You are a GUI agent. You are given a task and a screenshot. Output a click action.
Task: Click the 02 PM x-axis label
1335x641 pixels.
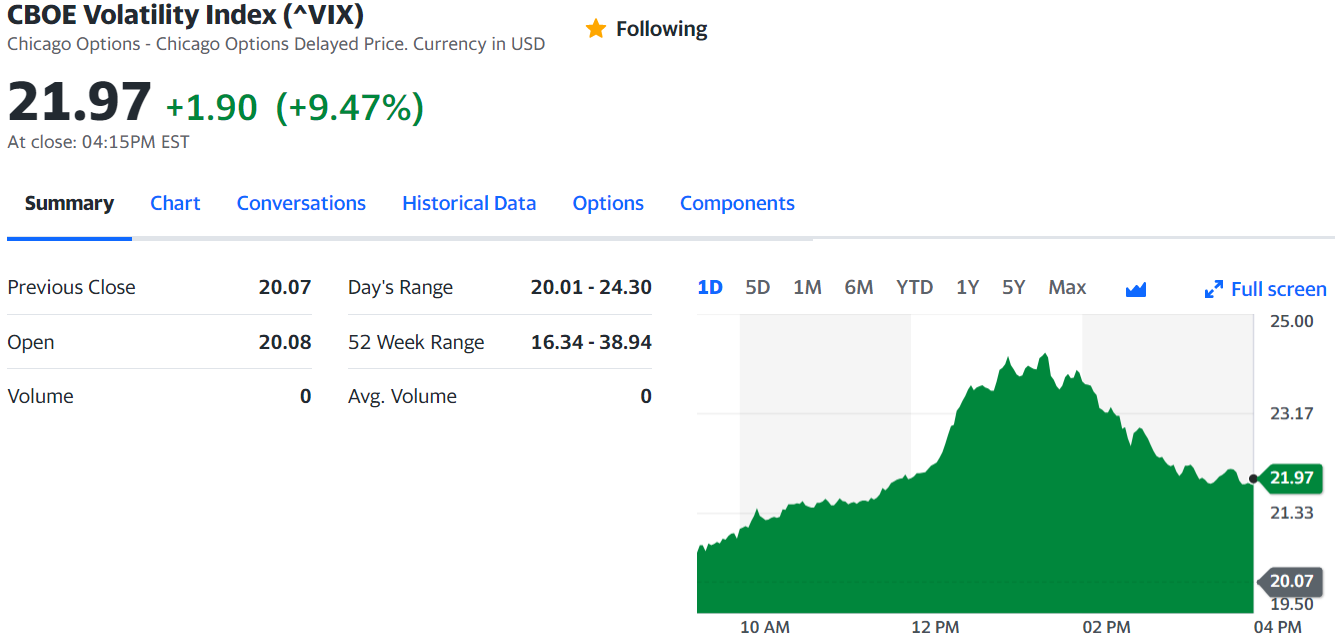tap(1106, 627)
